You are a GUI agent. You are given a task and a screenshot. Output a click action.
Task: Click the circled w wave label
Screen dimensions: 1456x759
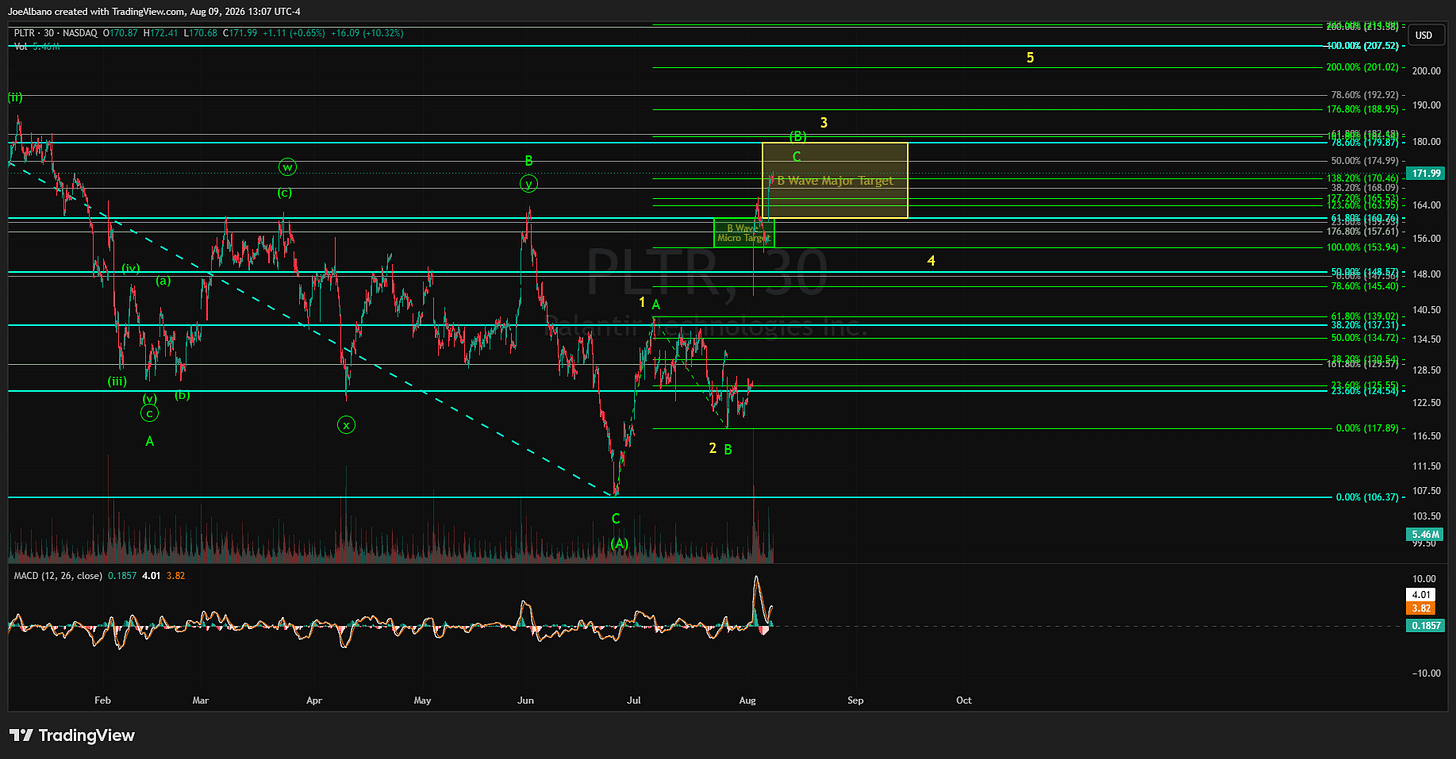(287, 167)
